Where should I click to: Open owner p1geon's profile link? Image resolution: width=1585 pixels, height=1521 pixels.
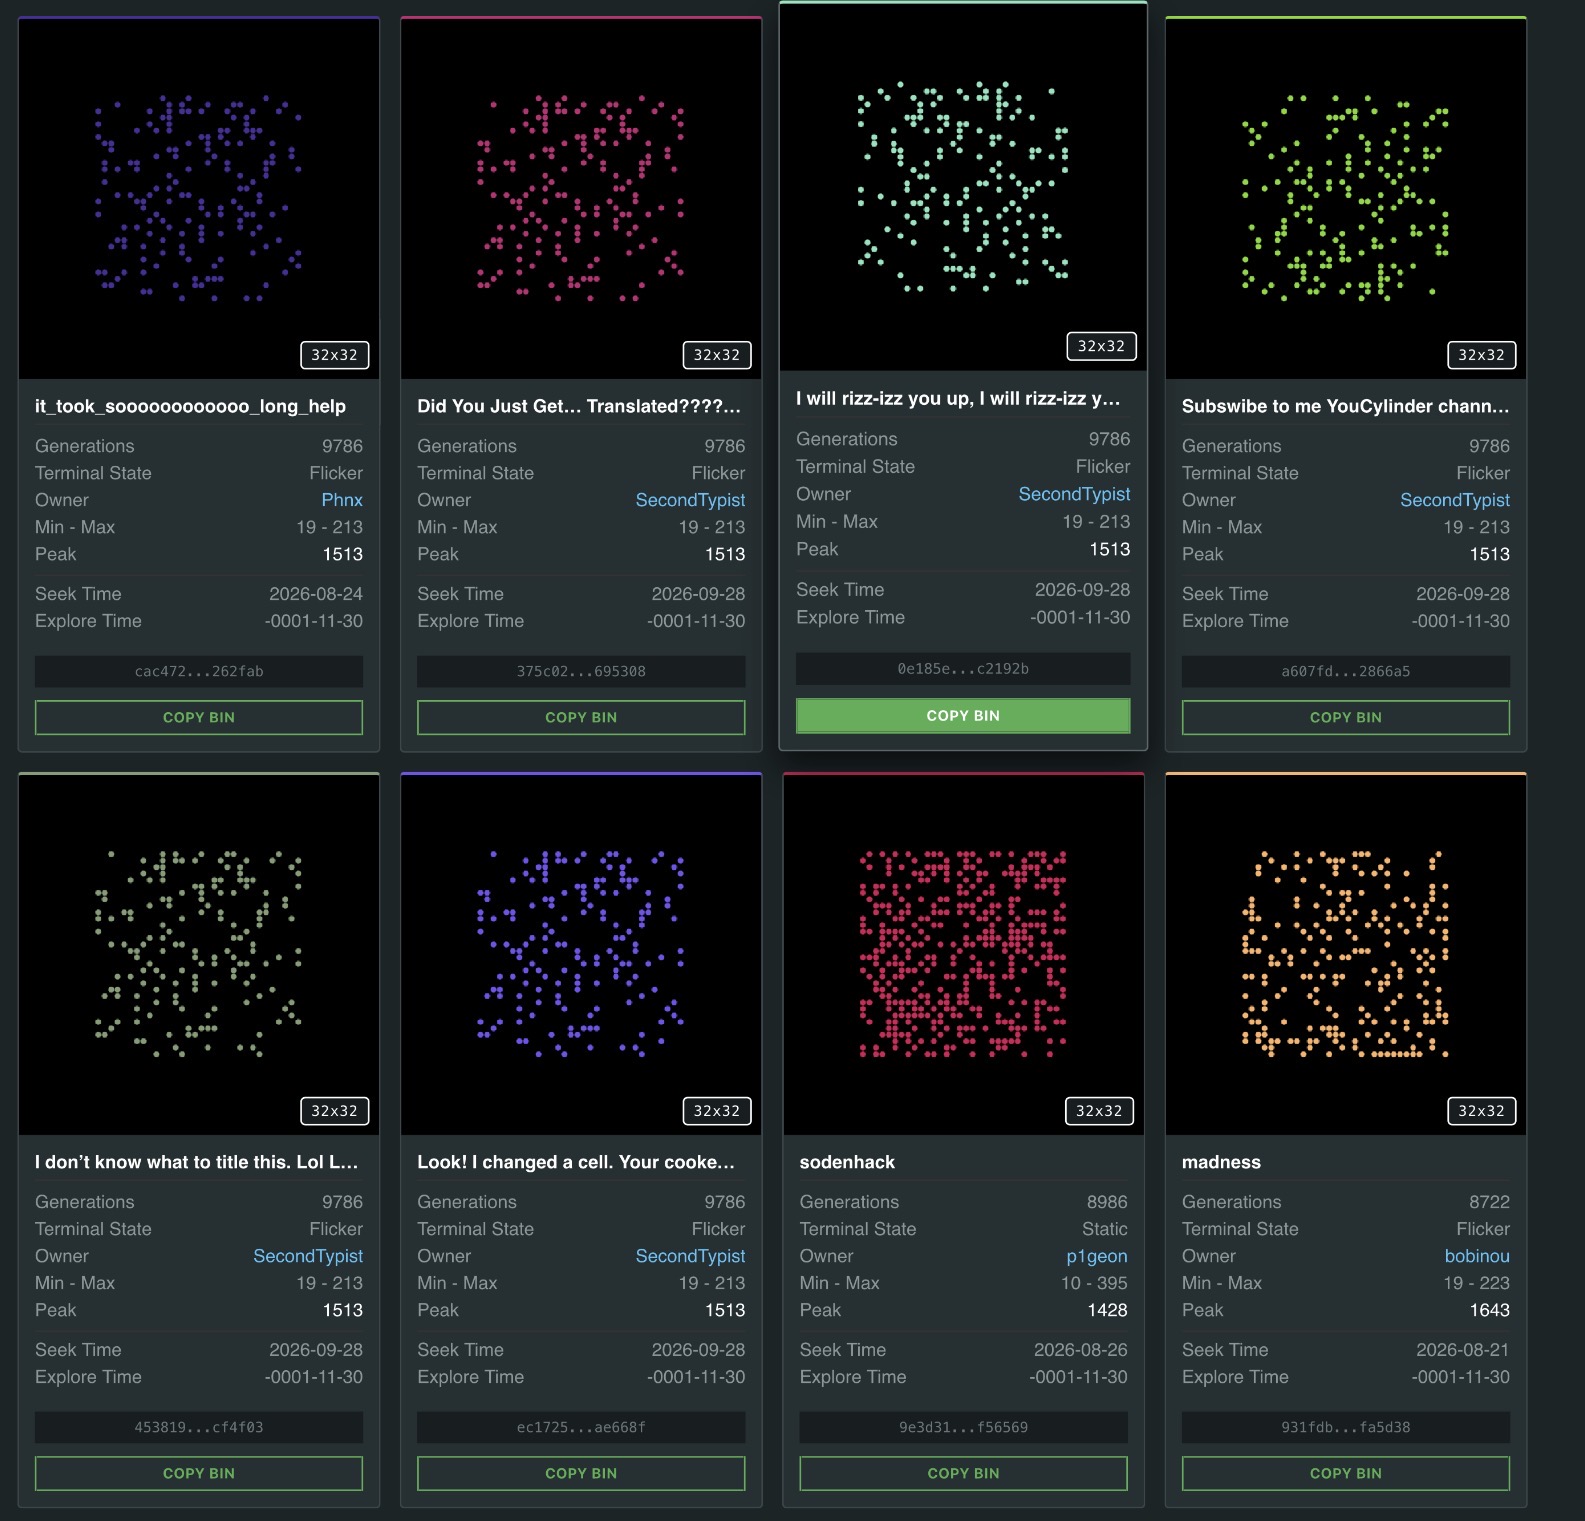tap(1097, 1256)
